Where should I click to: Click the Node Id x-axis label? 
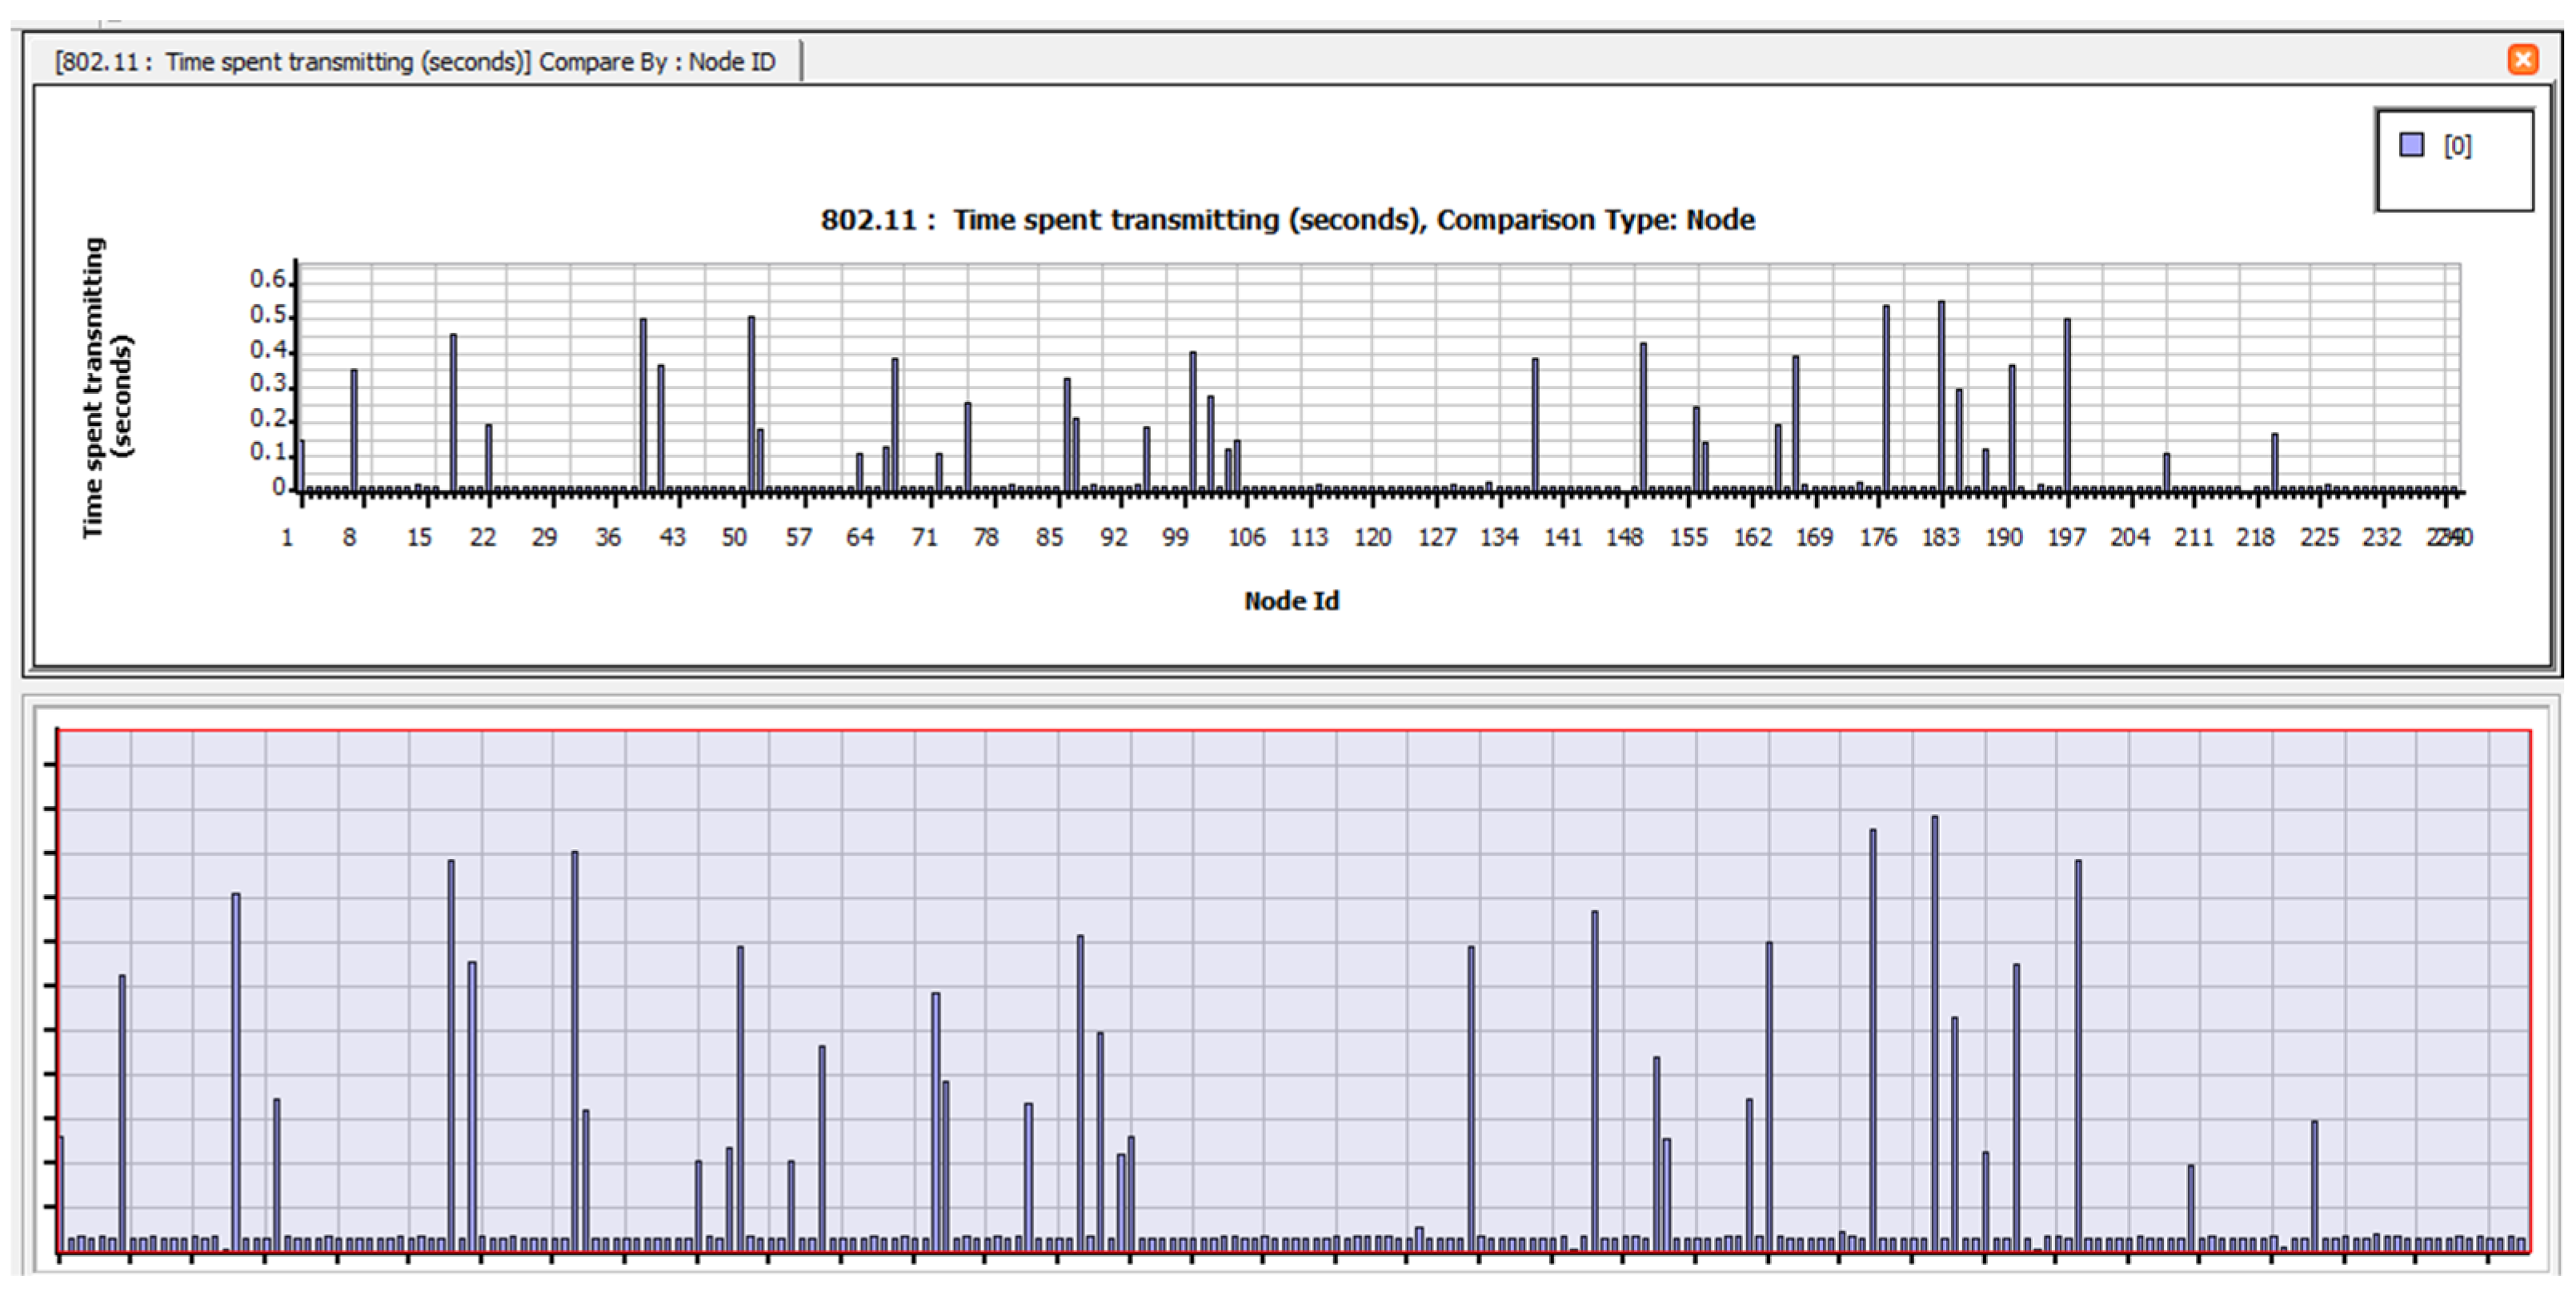coord(1291,600)
